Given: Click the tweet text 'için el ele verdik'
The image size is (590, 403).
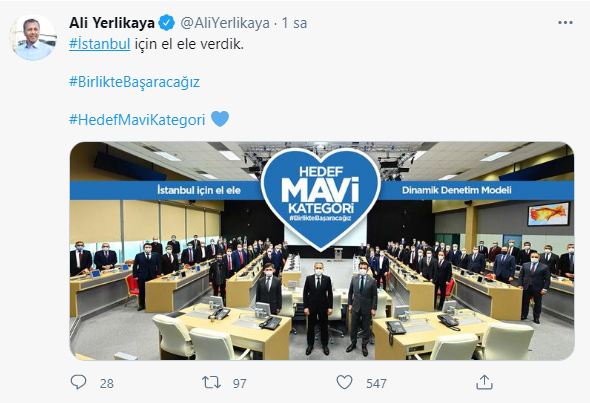Looking at the screenshot, I should coord(189,44).
